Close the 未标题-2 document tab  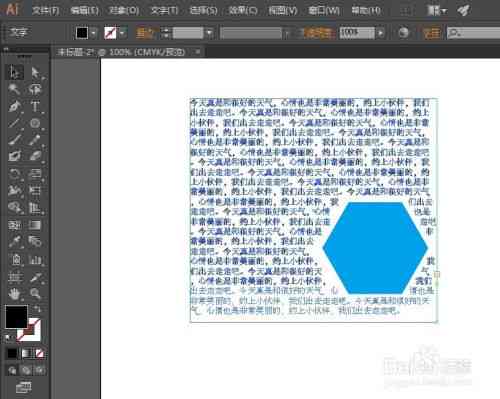[198, 52]
